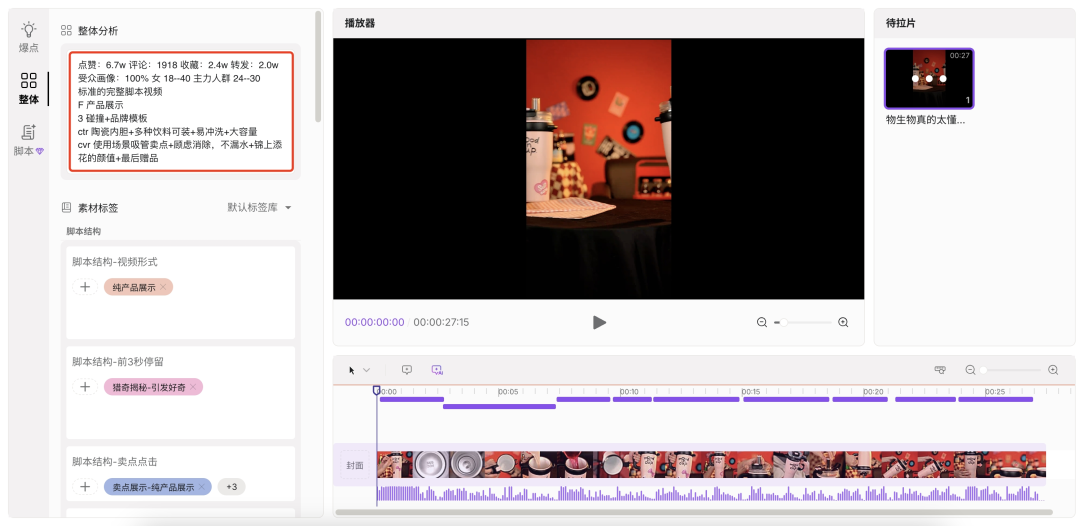Remove the 纯产品展示 tag

pyautogui.click(x=163, y=287)
